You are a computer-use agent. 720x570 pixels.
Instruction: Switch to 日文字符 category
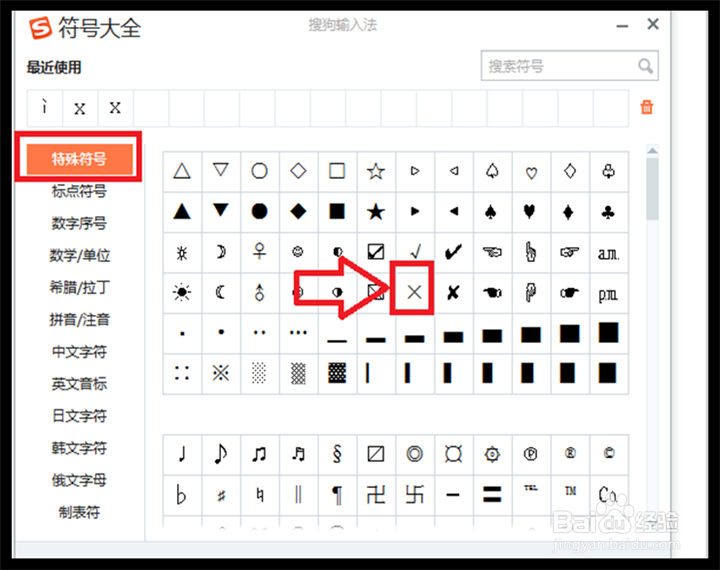(79, 416)
